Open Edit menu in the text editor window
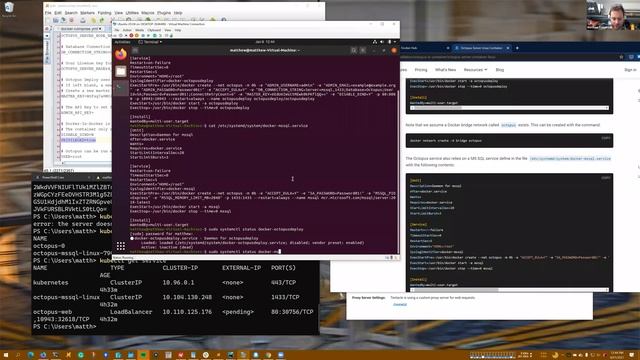The width and height of the screenshot is (640, 360). pos(58,13)
